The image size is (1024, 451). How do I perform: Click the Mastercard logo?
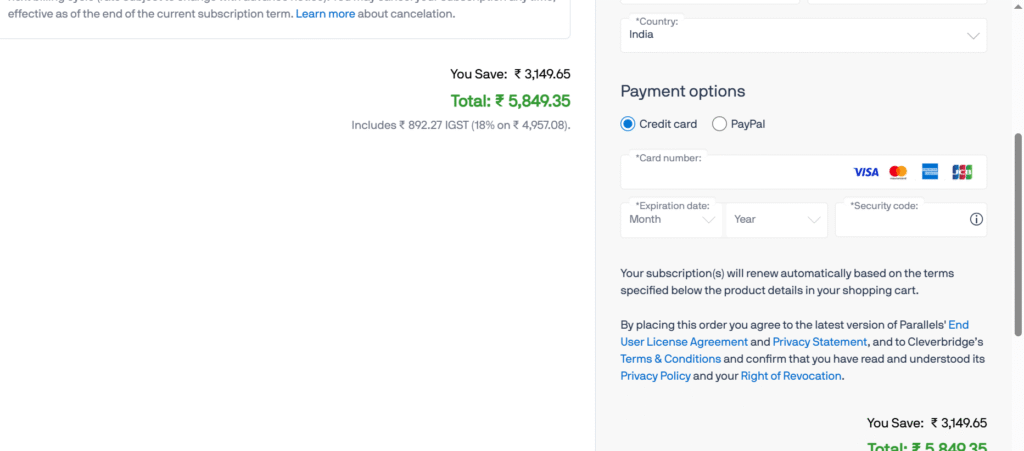(898, 172)
